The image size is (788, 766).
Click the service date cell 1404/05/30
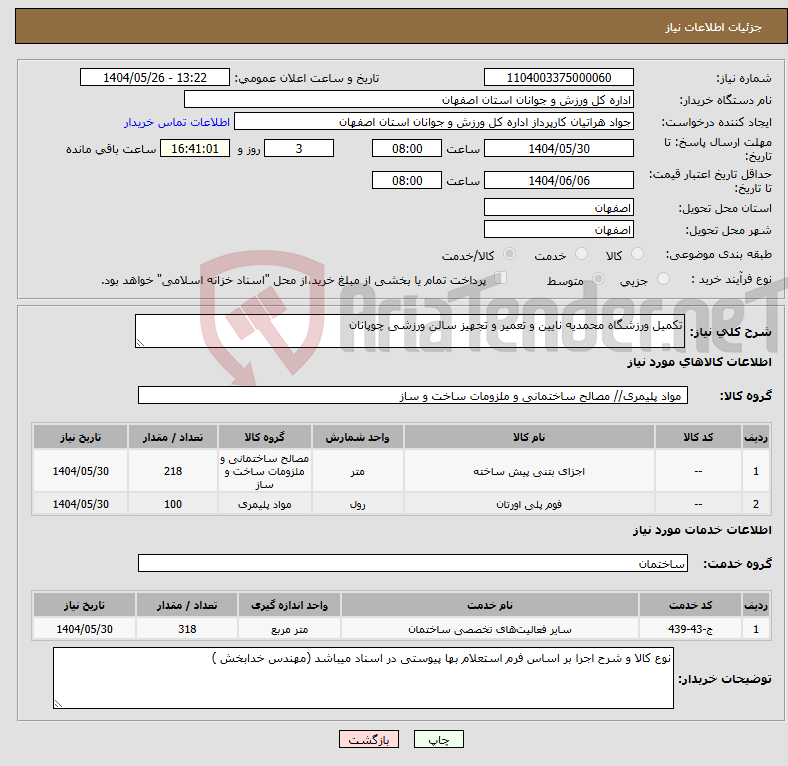click(84, 629)
